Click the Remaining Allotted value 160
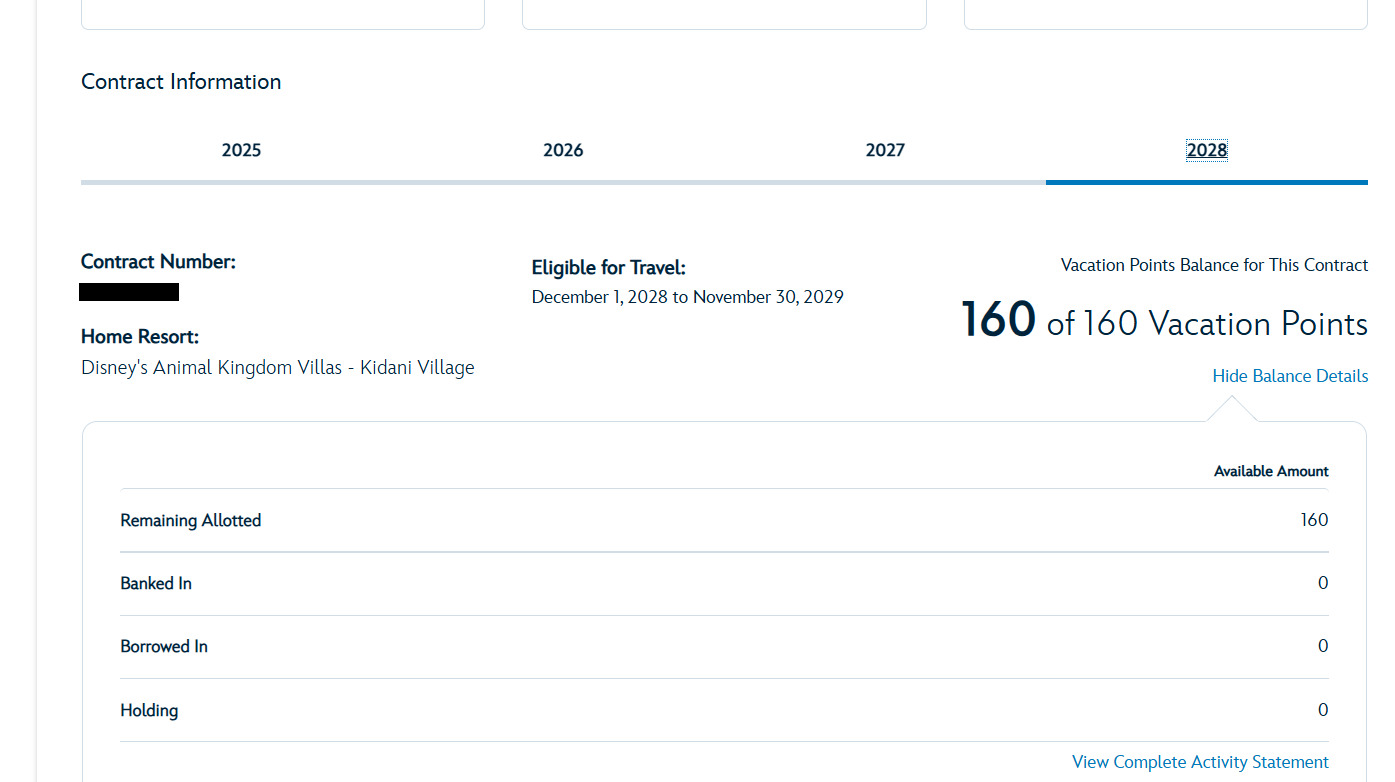The image size is (1395, 782). point(1314,520)
